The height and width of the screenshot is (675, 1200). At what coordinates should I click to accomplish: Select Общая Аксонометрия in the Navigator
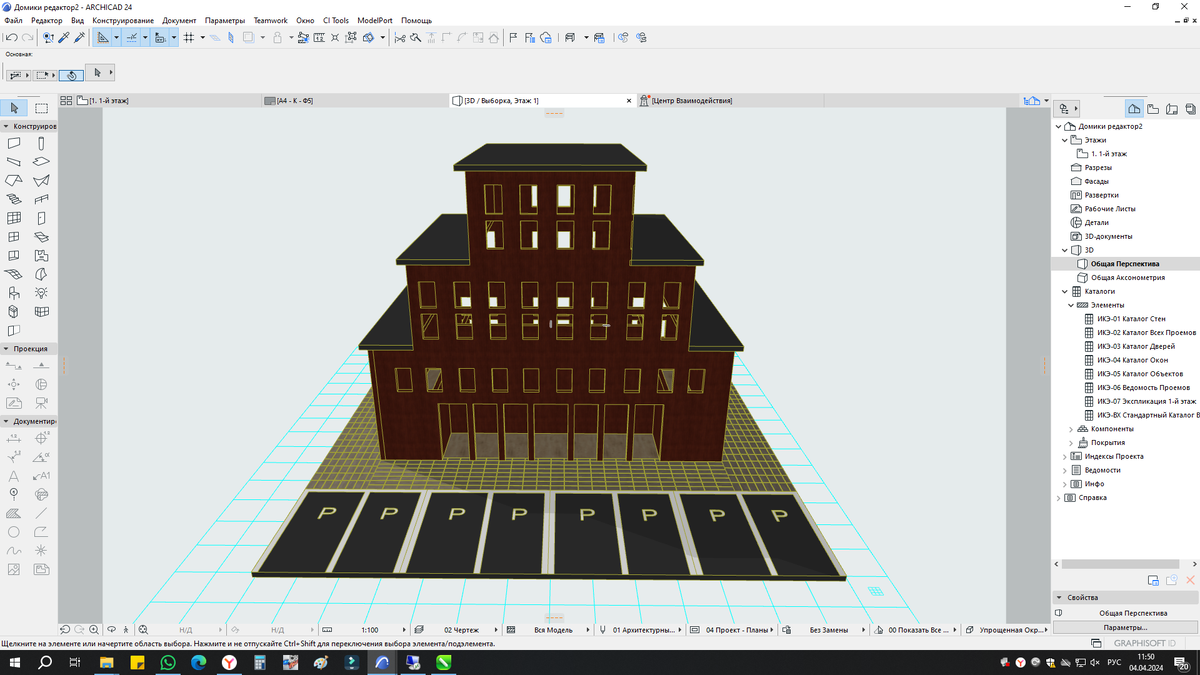(1127, 277)
